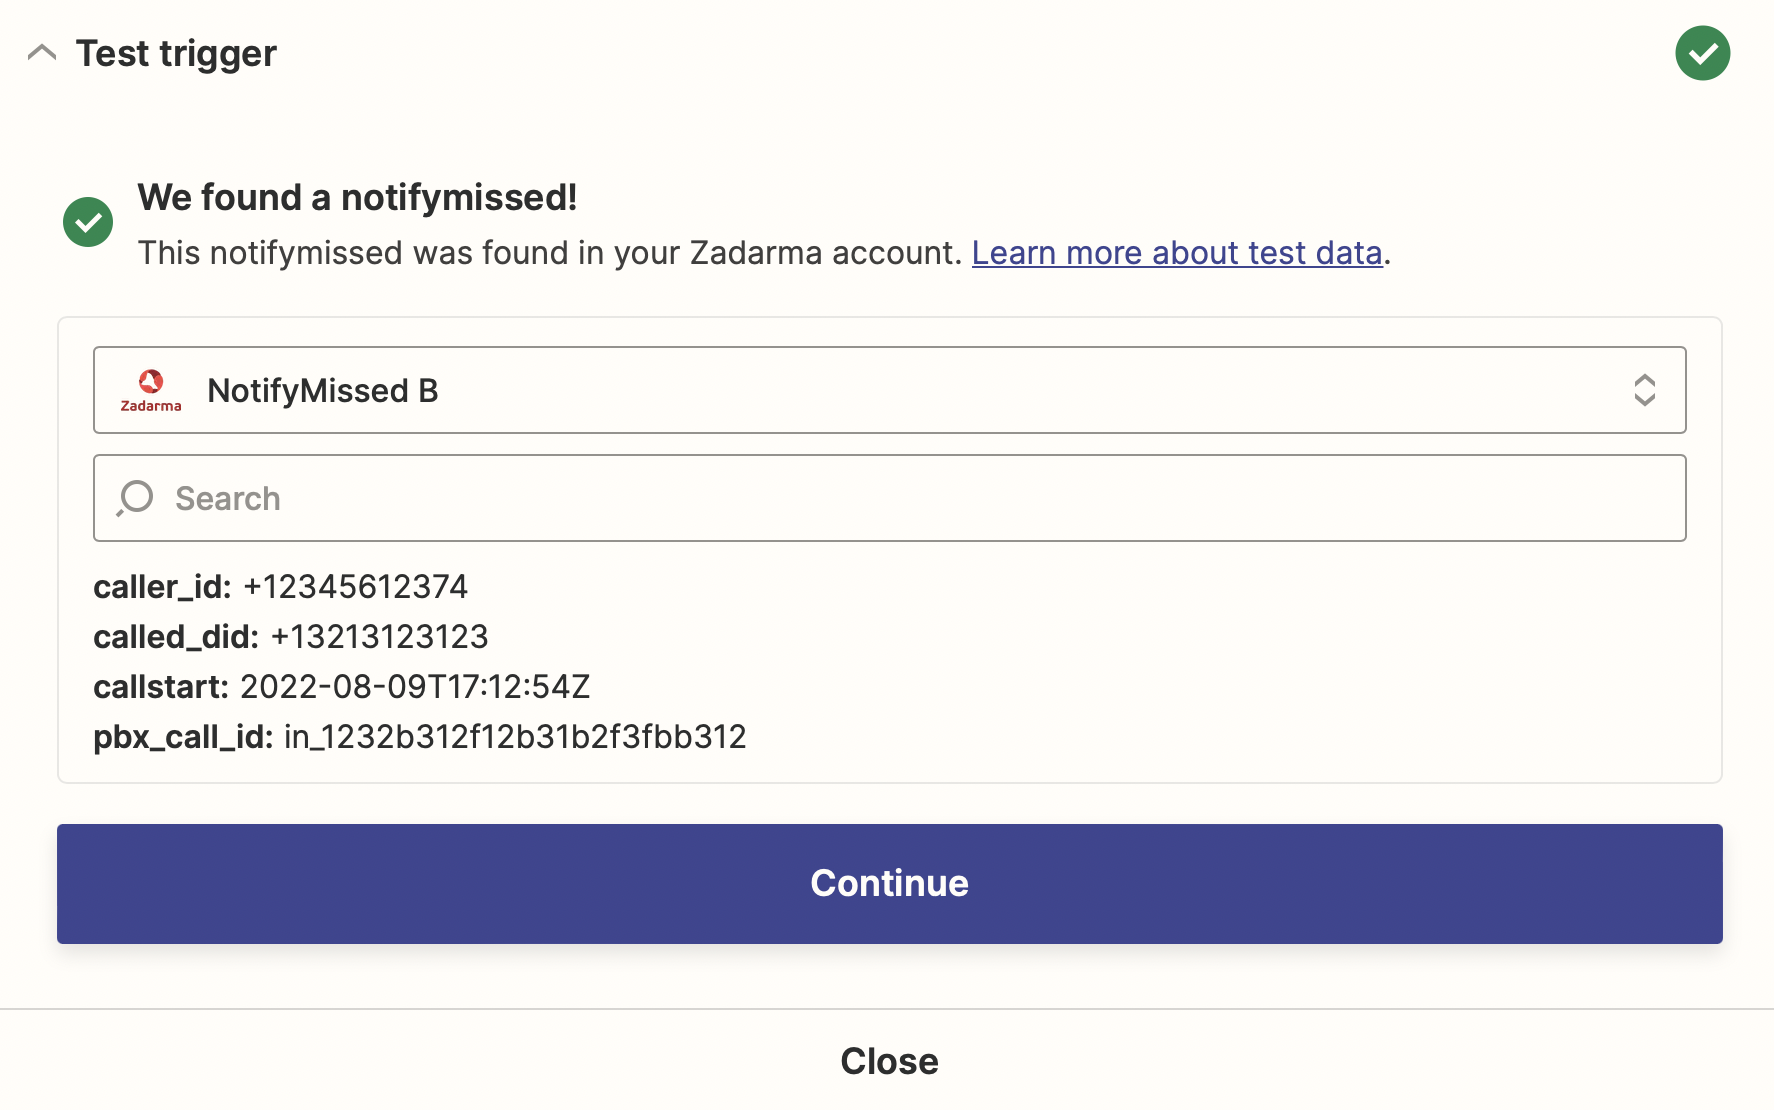The width and height of the screenshot is (1774, 1110).
Task: Select the +13213123123 phone number value
Action: (380, 637)
